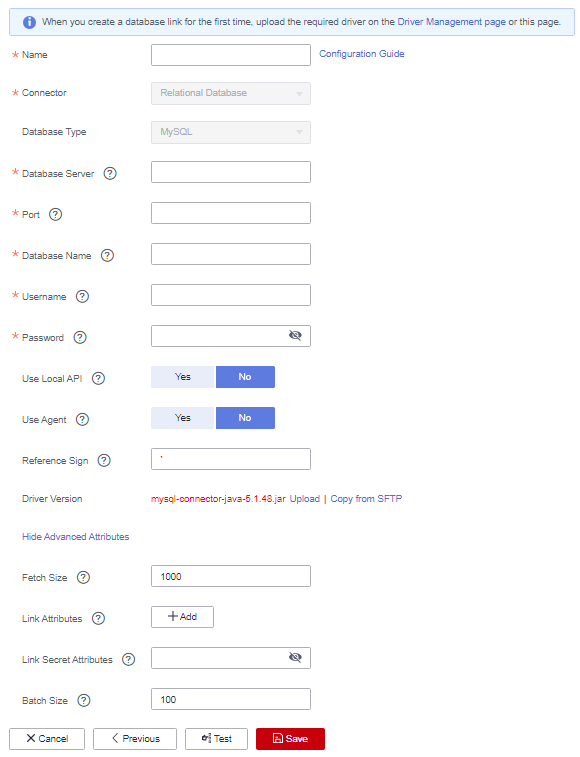580x757 pixels.
Task: Click the question mark next to Username
Action: [83, 296]
